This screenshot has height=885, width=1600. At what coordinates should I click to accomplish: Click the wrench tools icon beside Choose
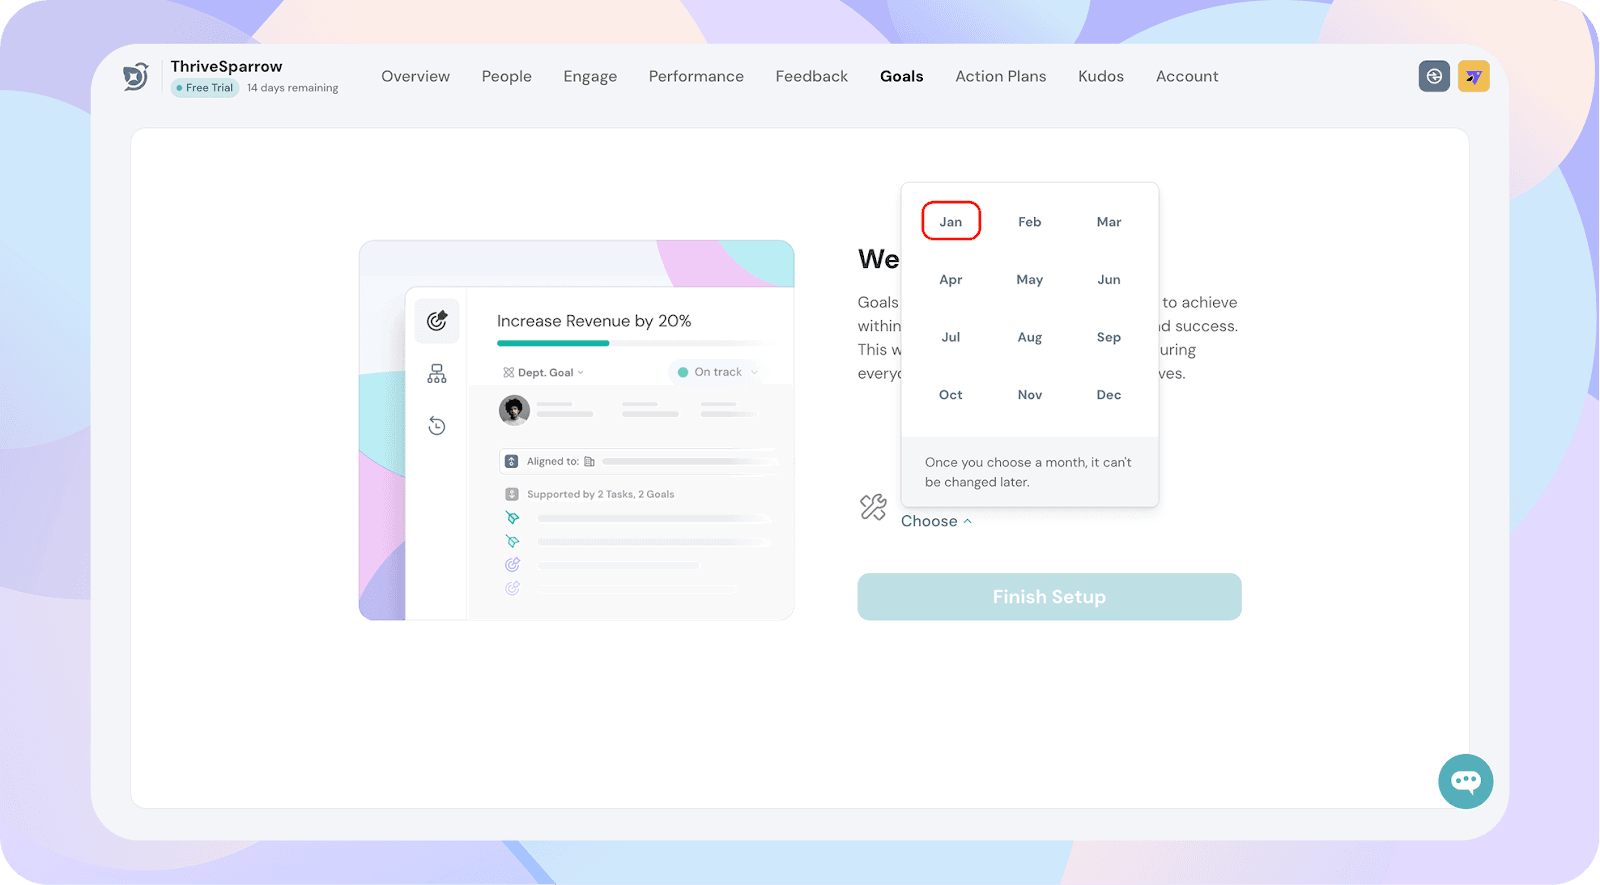click(873, 508)
